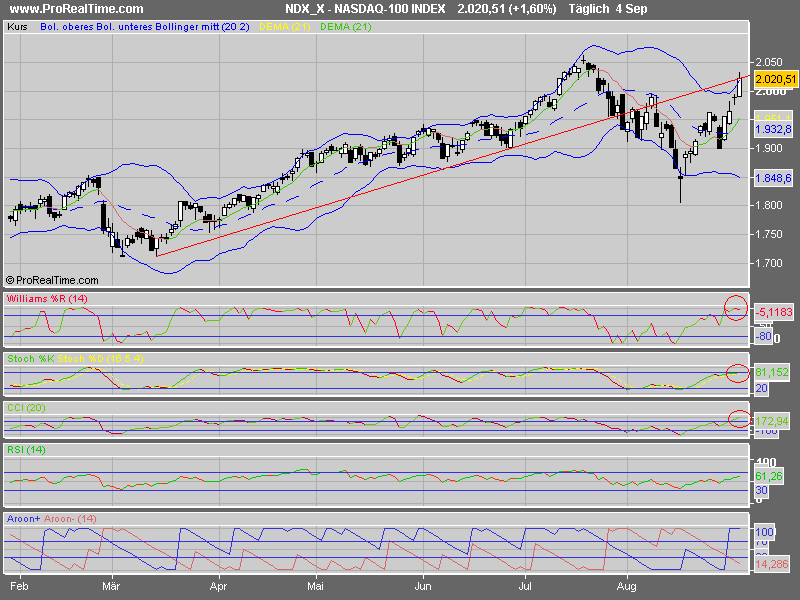Click the Kurs legend label
This screenshot has height=600, width=800.
pos(17,27)
